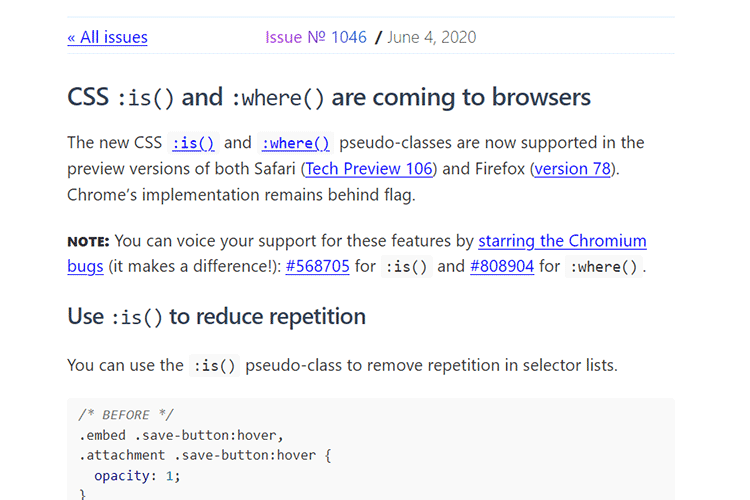
Task: Click the Issue № 1046 label
Action: click(317, 37)
